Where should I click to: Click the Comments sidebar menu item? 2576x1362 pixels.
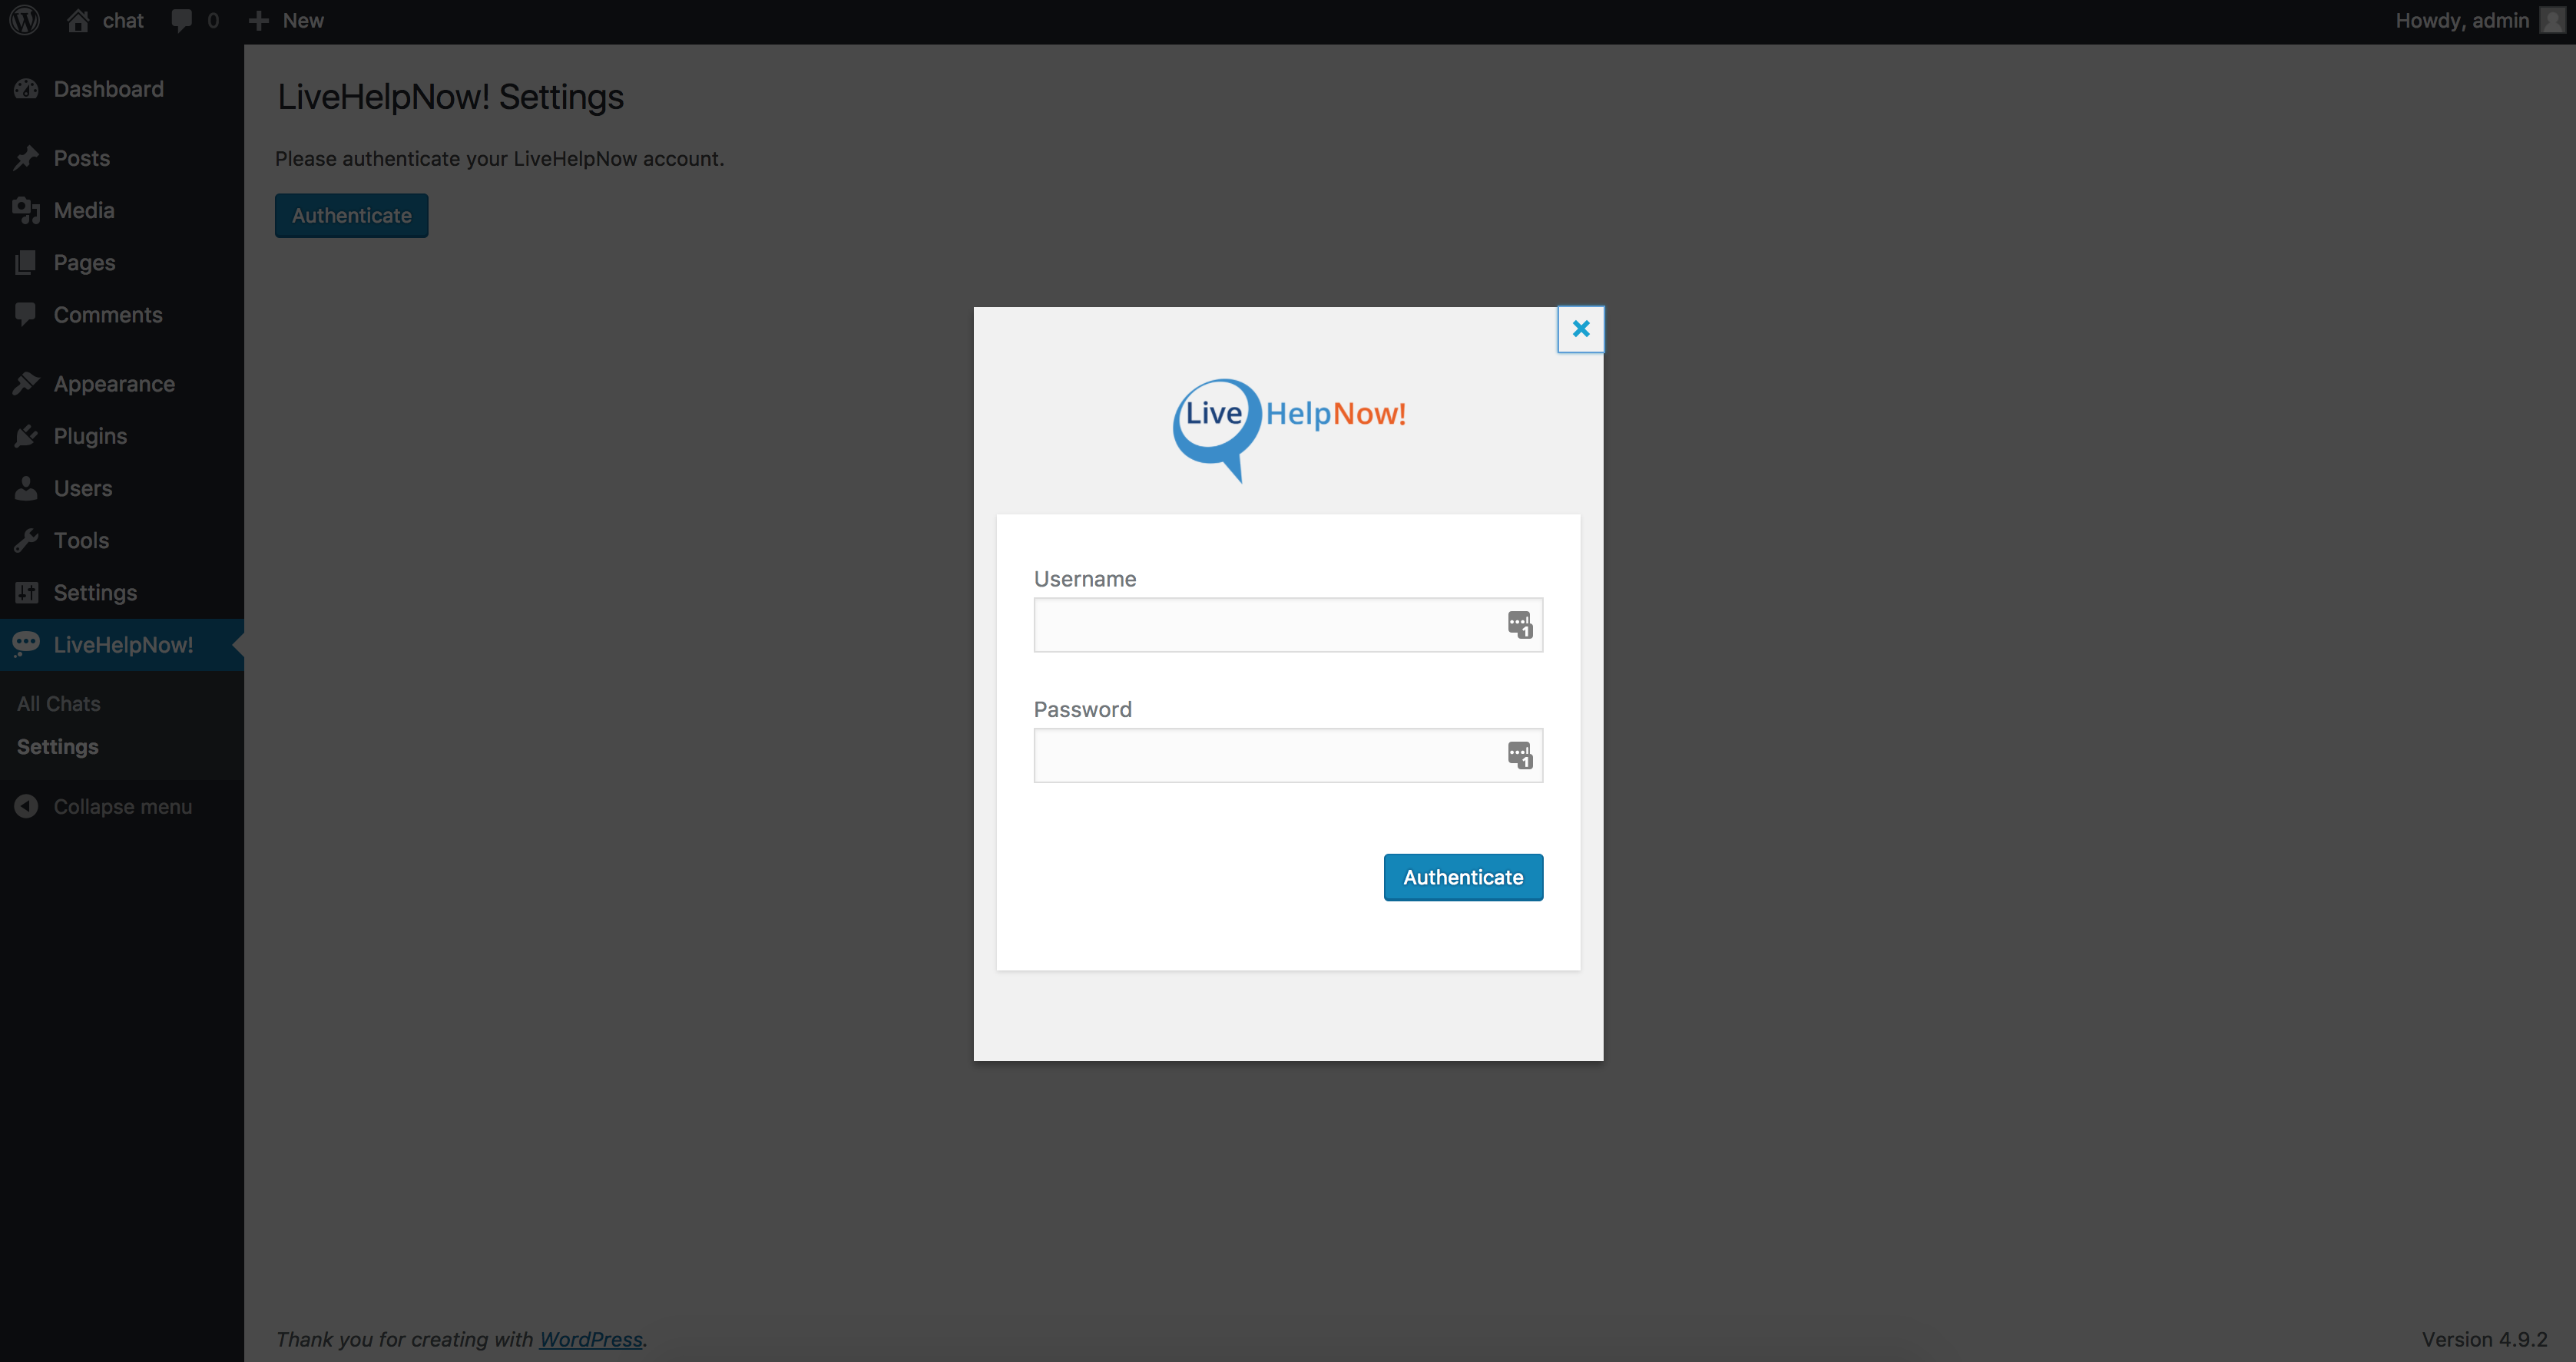pyautogui.click(x=109, y=313)
